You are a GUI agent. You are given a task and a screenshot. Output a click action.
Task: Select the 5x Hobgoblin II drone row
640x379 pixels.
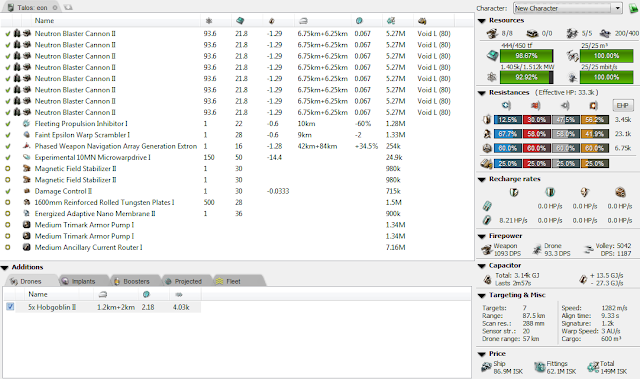click(x=102, y=307)
